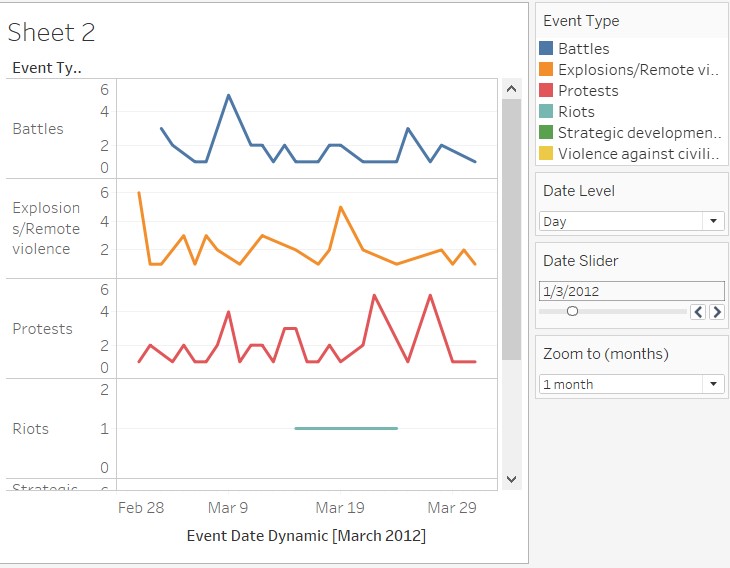Click the Battles blue color swatch
730x568 pixels.
click(546, 48)
